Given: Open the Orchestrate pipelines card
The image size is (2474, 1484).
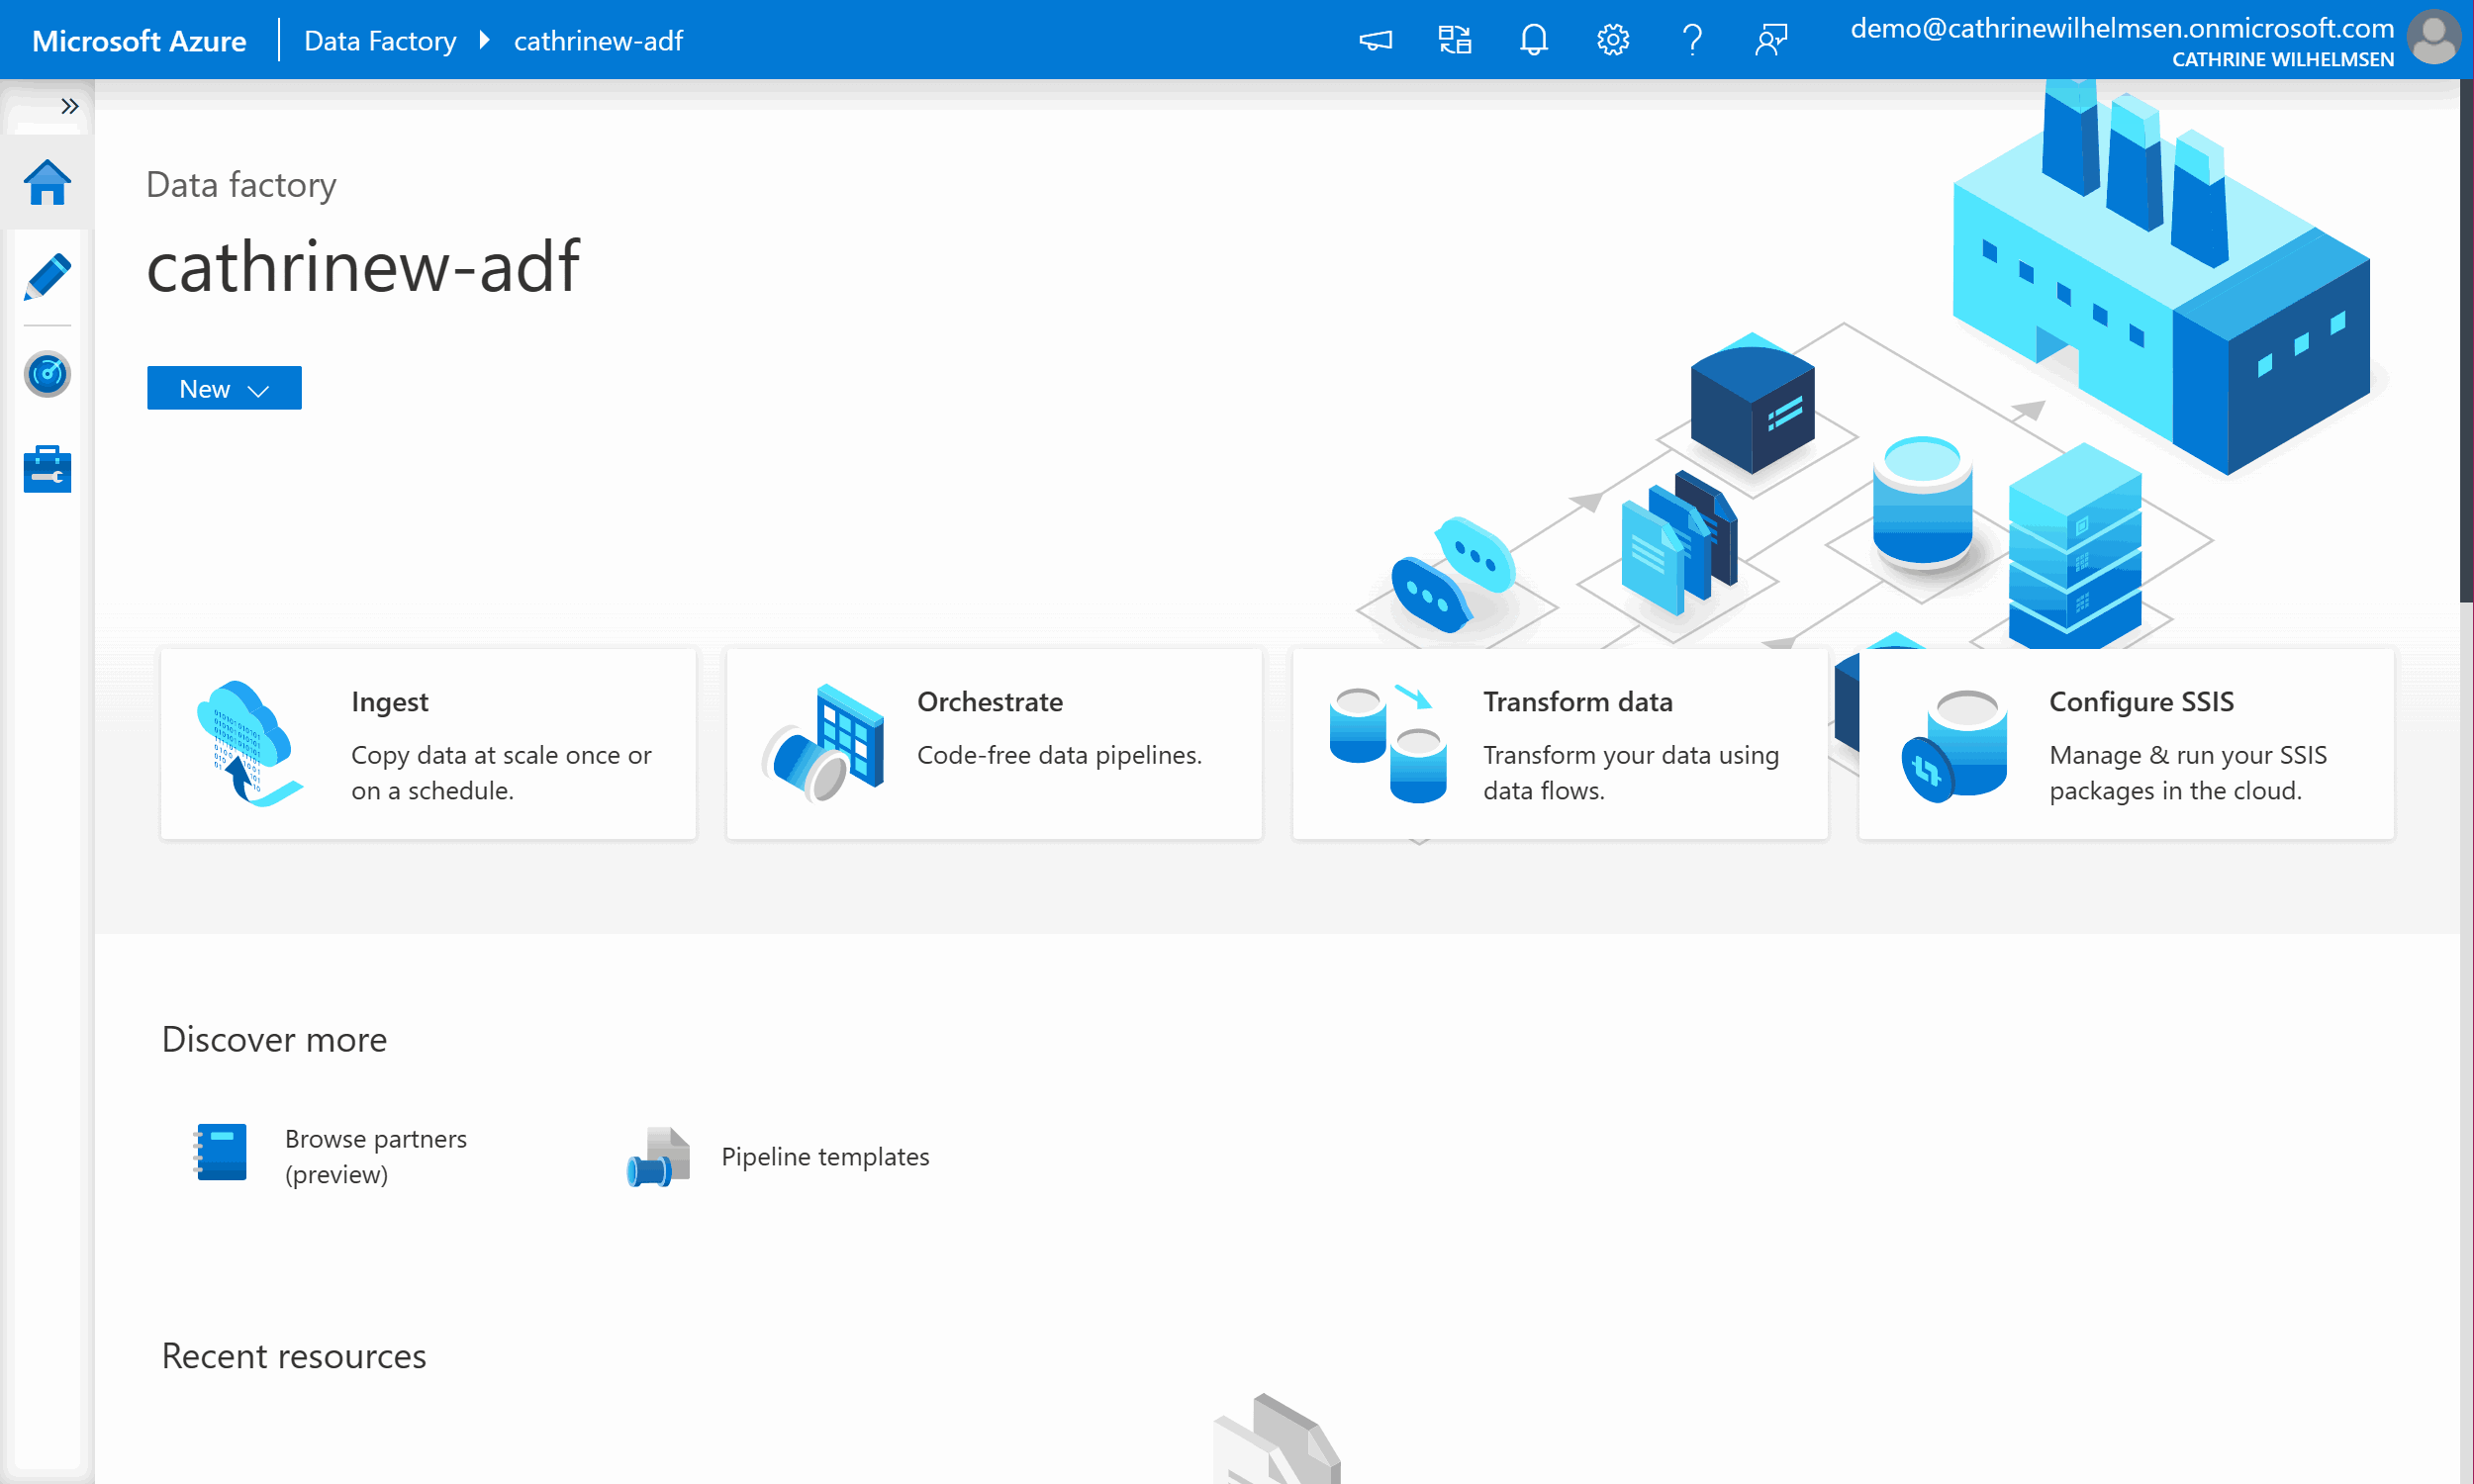Looking at the screenshot, I should (x=993, y=744).
